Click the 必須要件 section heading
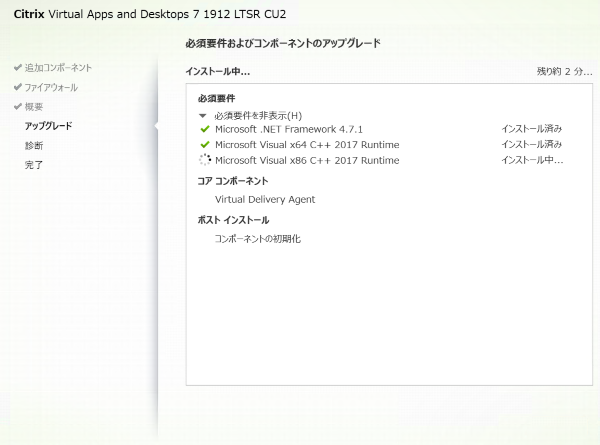The width and height of the screenshot is (600, 445). pyautogui.click(x=216, y=98)
